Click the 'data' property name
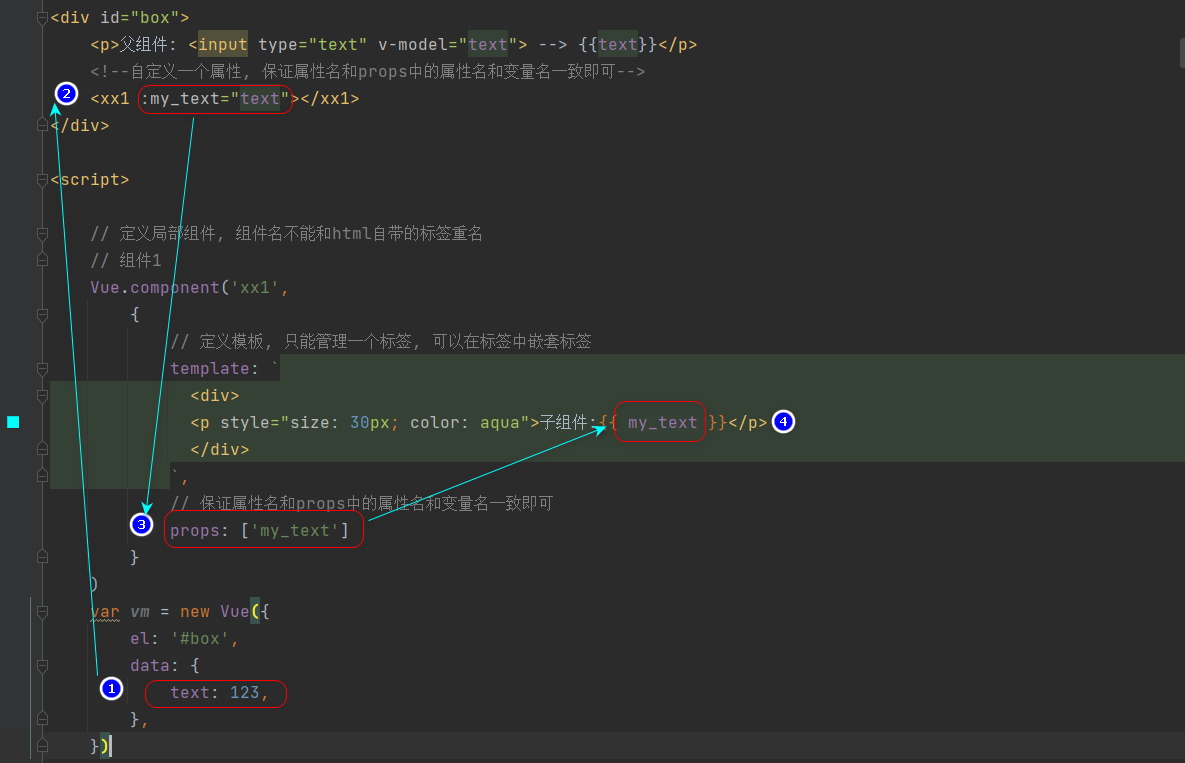This screenshot has width=1185, height=763. [150, 666]
